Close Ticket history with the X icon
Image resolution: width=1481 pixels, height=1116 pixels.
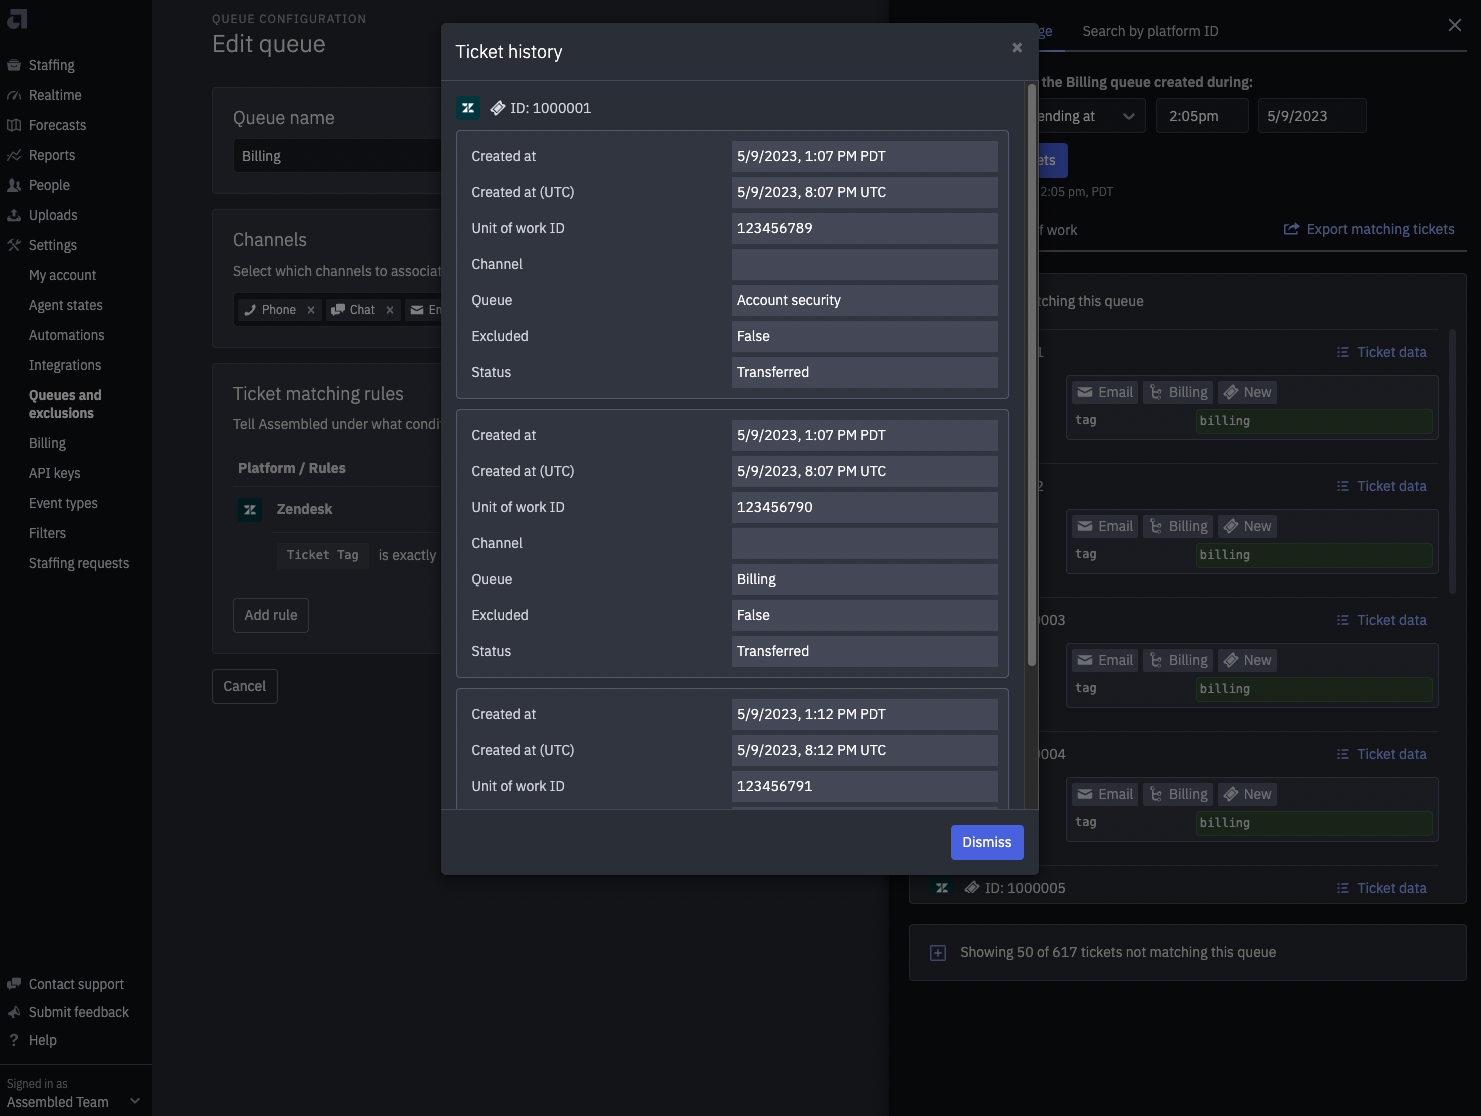pyautogui.click(x=1017, y=48)
